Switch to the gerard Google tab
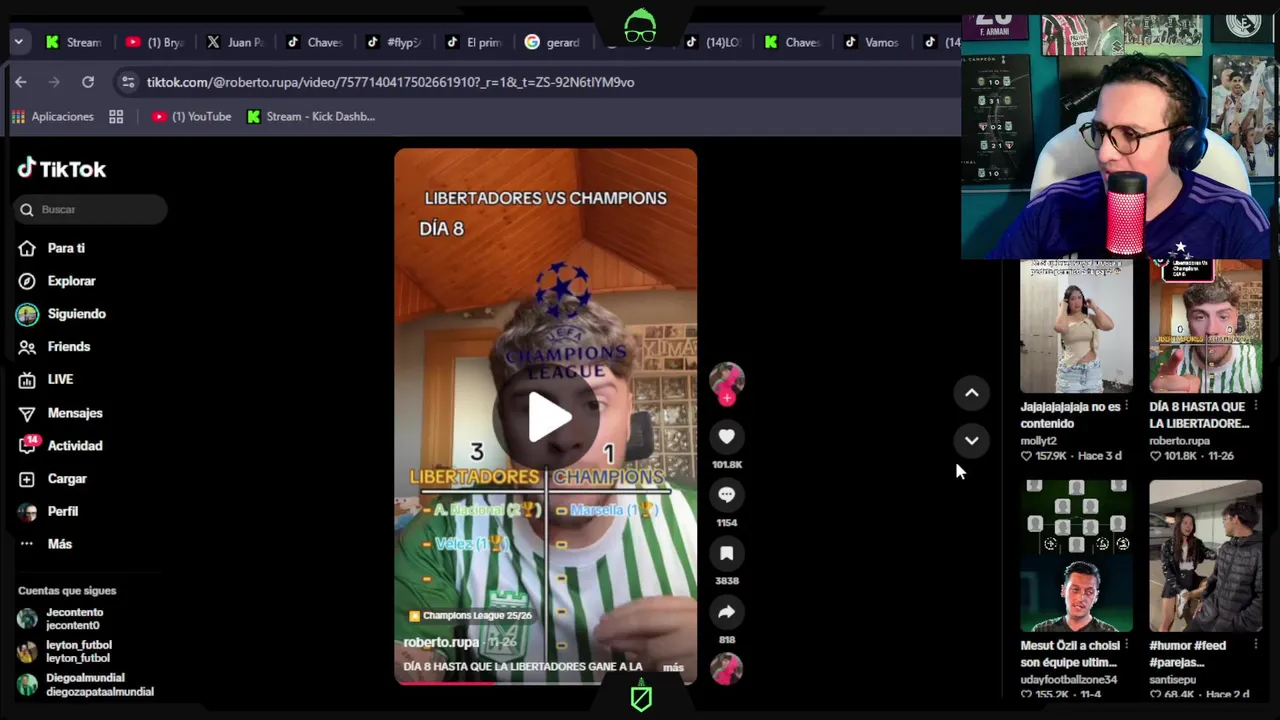The width and height of the screenshot is (1280, 720). coord(553,42)
